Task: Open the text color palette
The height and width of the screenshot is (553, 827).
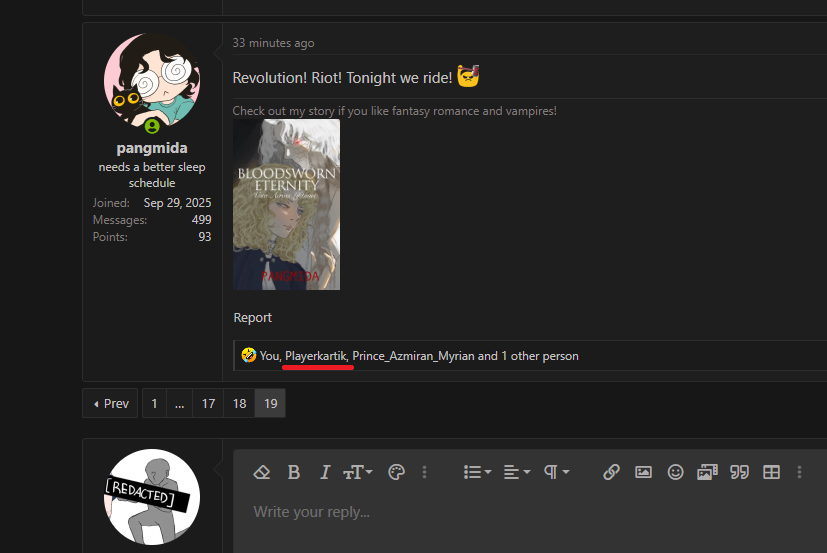Action: coord(395,472)
